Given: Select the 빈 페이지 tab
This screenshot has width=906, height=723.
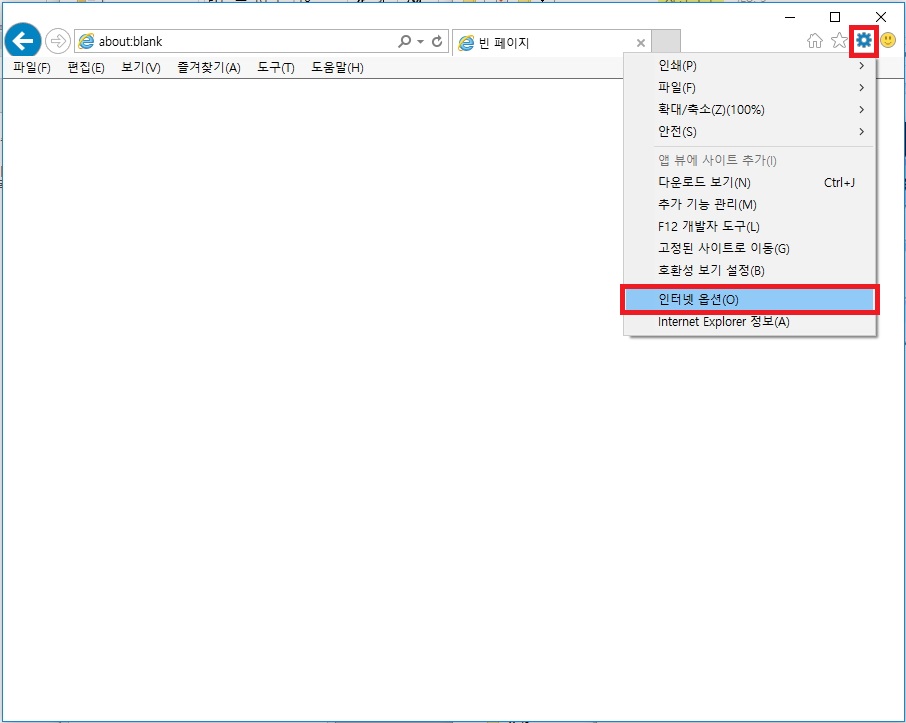Looking at the screenshot, I should [x=552, y=42].
